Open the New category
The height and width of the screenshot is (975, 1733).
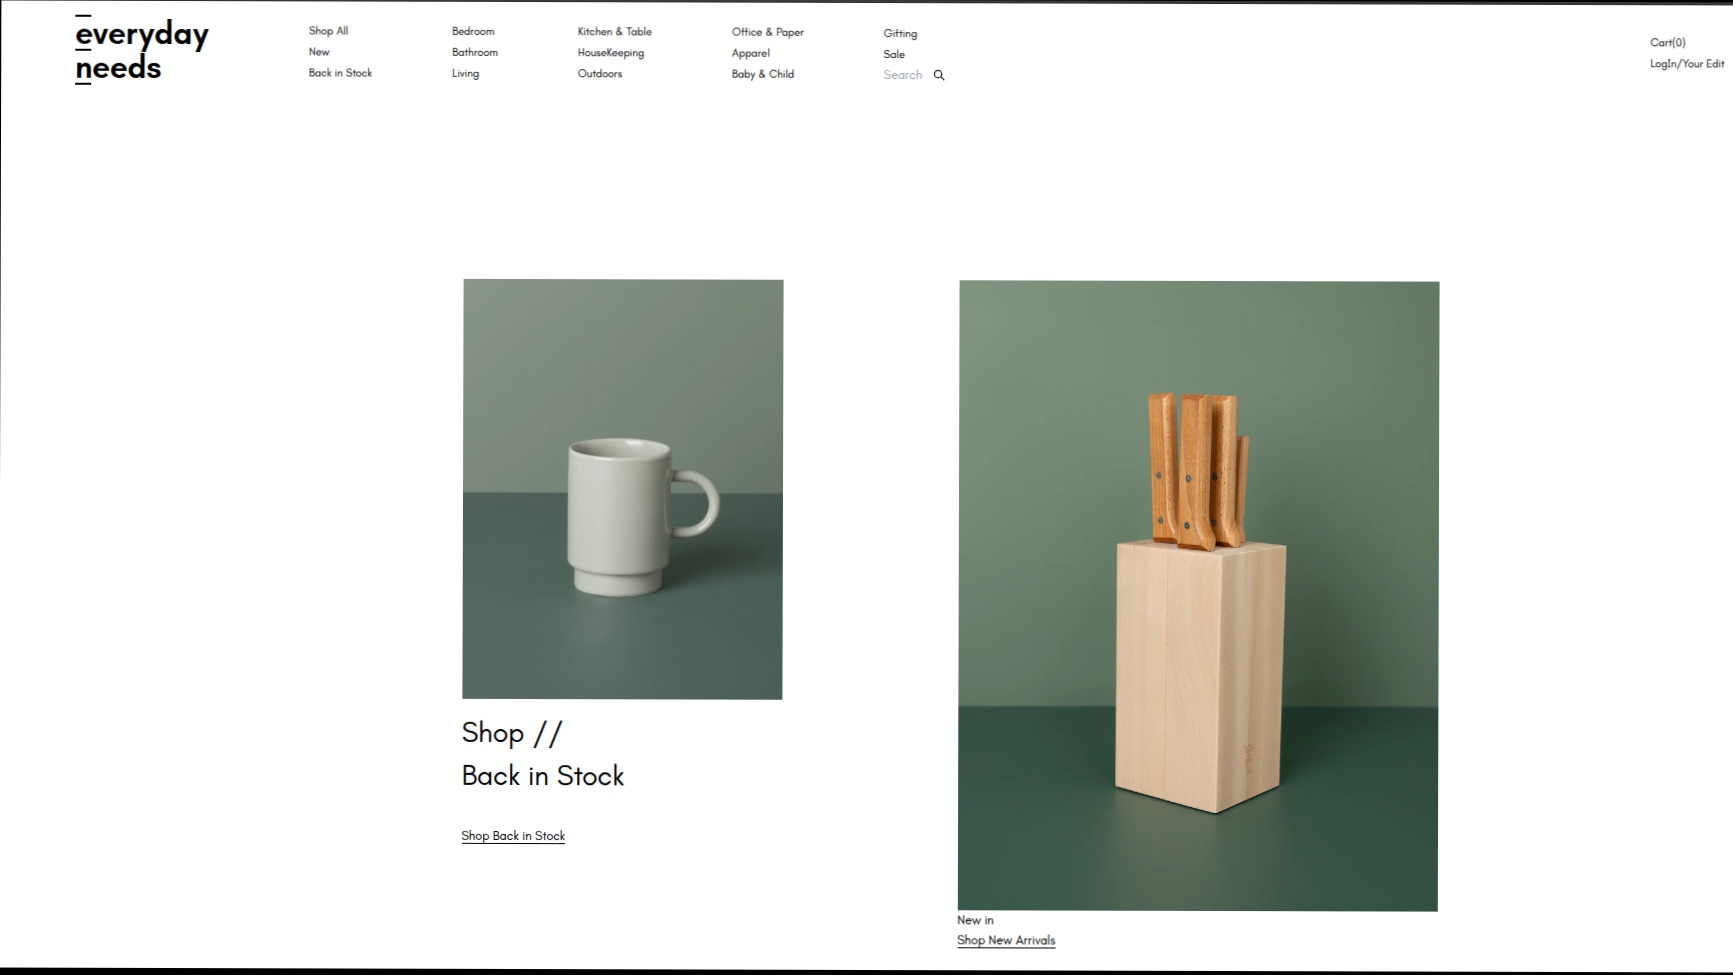coord(319,52)
